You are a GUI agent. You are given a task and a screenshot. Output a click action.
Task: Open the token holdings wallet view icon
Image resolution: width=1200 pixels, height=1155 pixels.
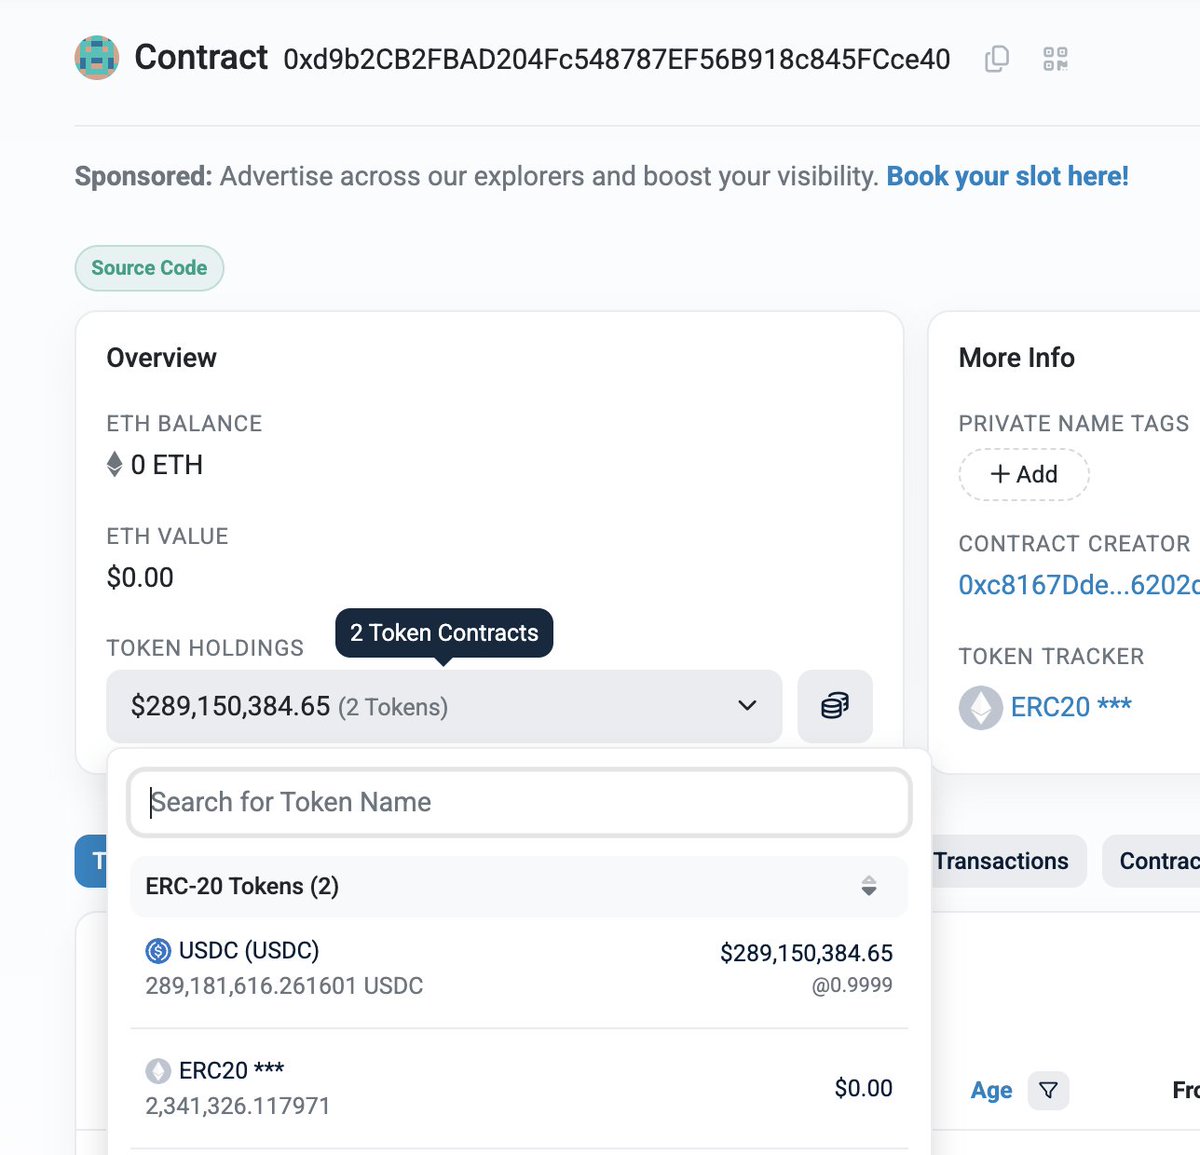coord(835,706)
